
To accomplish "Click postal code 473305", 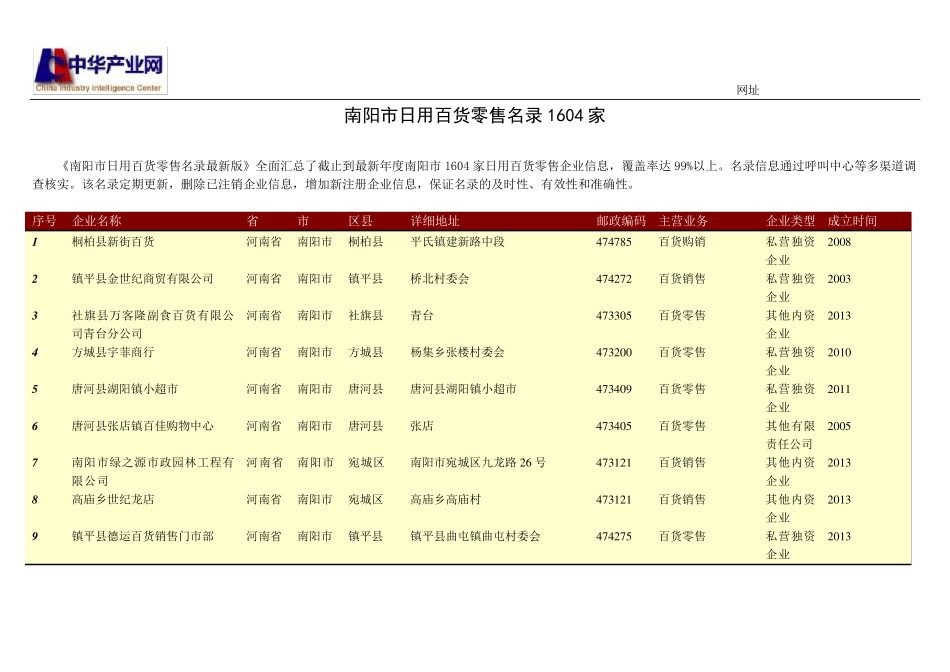I will [614, 316].
